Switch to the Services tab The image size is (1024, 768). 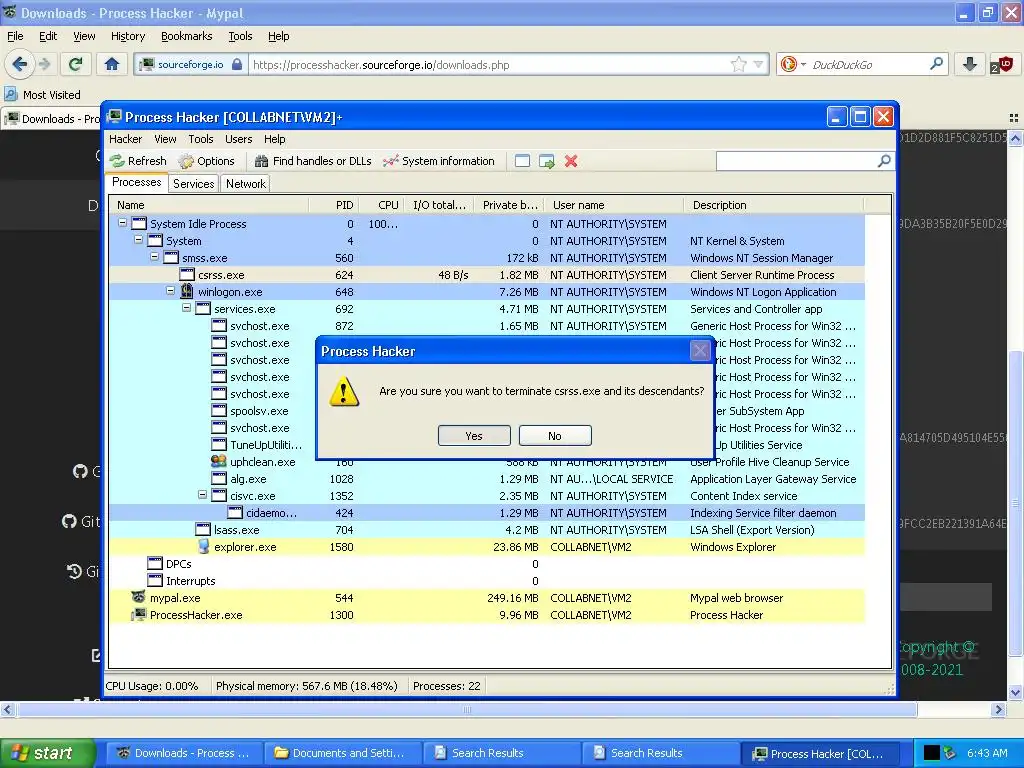point(193,184)
